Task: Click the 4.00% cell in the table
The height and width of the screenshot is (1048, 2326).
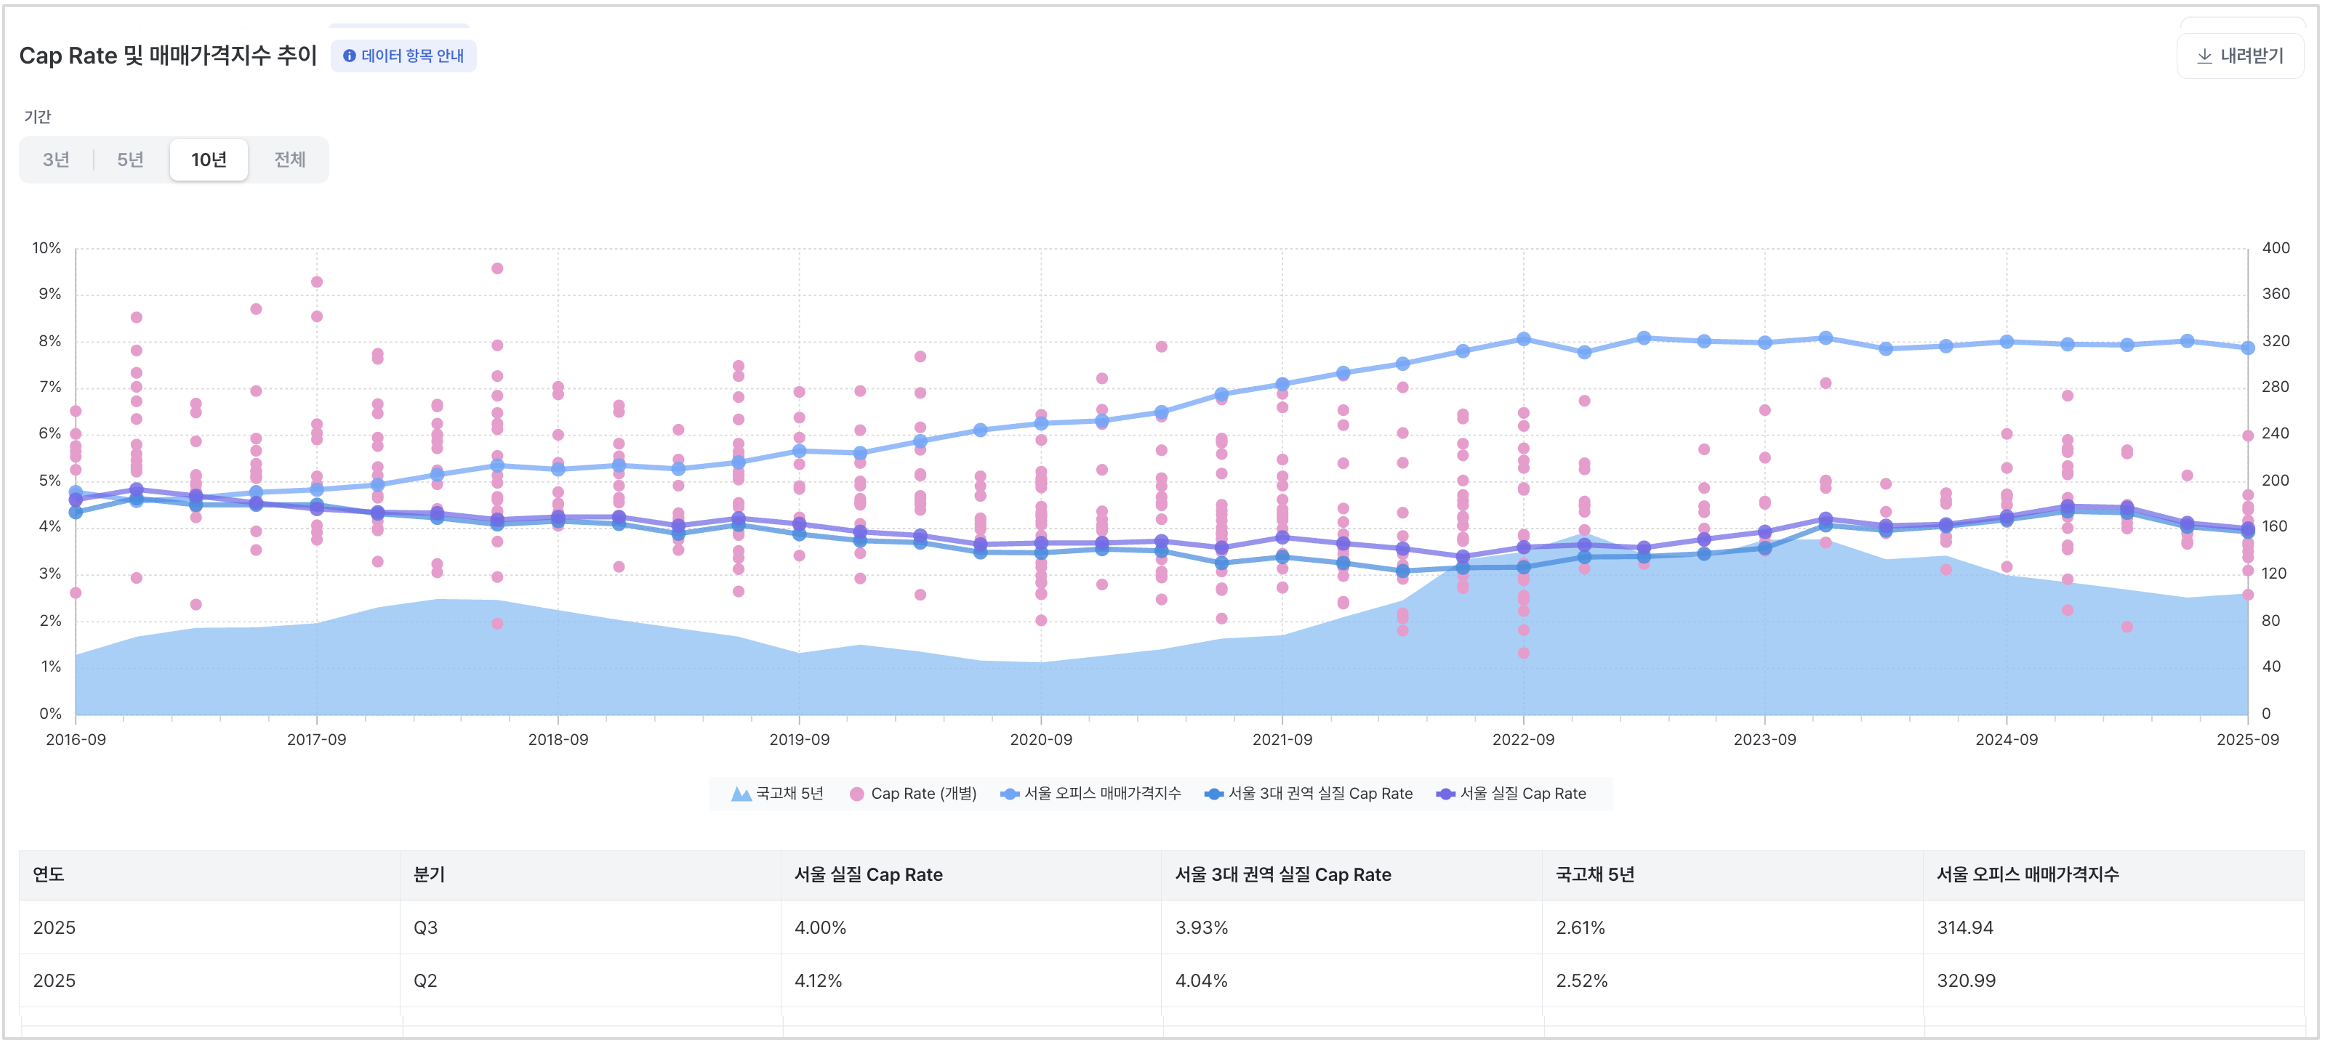Action: [x=820, y=928]
